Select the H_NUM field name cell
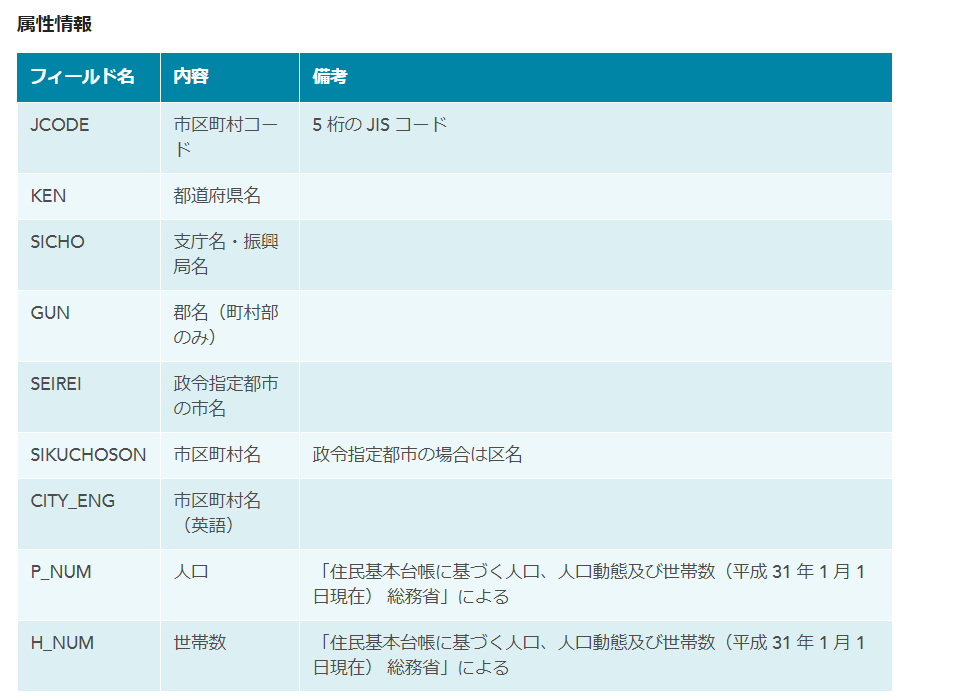Image resolution: width=961 pixels, height=700 pixels. [89, 656]
